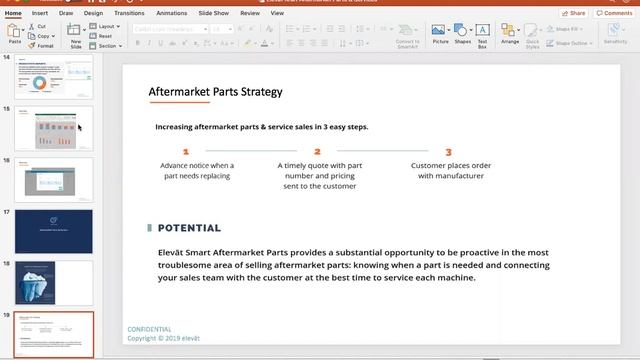Click the font color icon
Screen dimensions: 640x360
(x=264, y=43)
